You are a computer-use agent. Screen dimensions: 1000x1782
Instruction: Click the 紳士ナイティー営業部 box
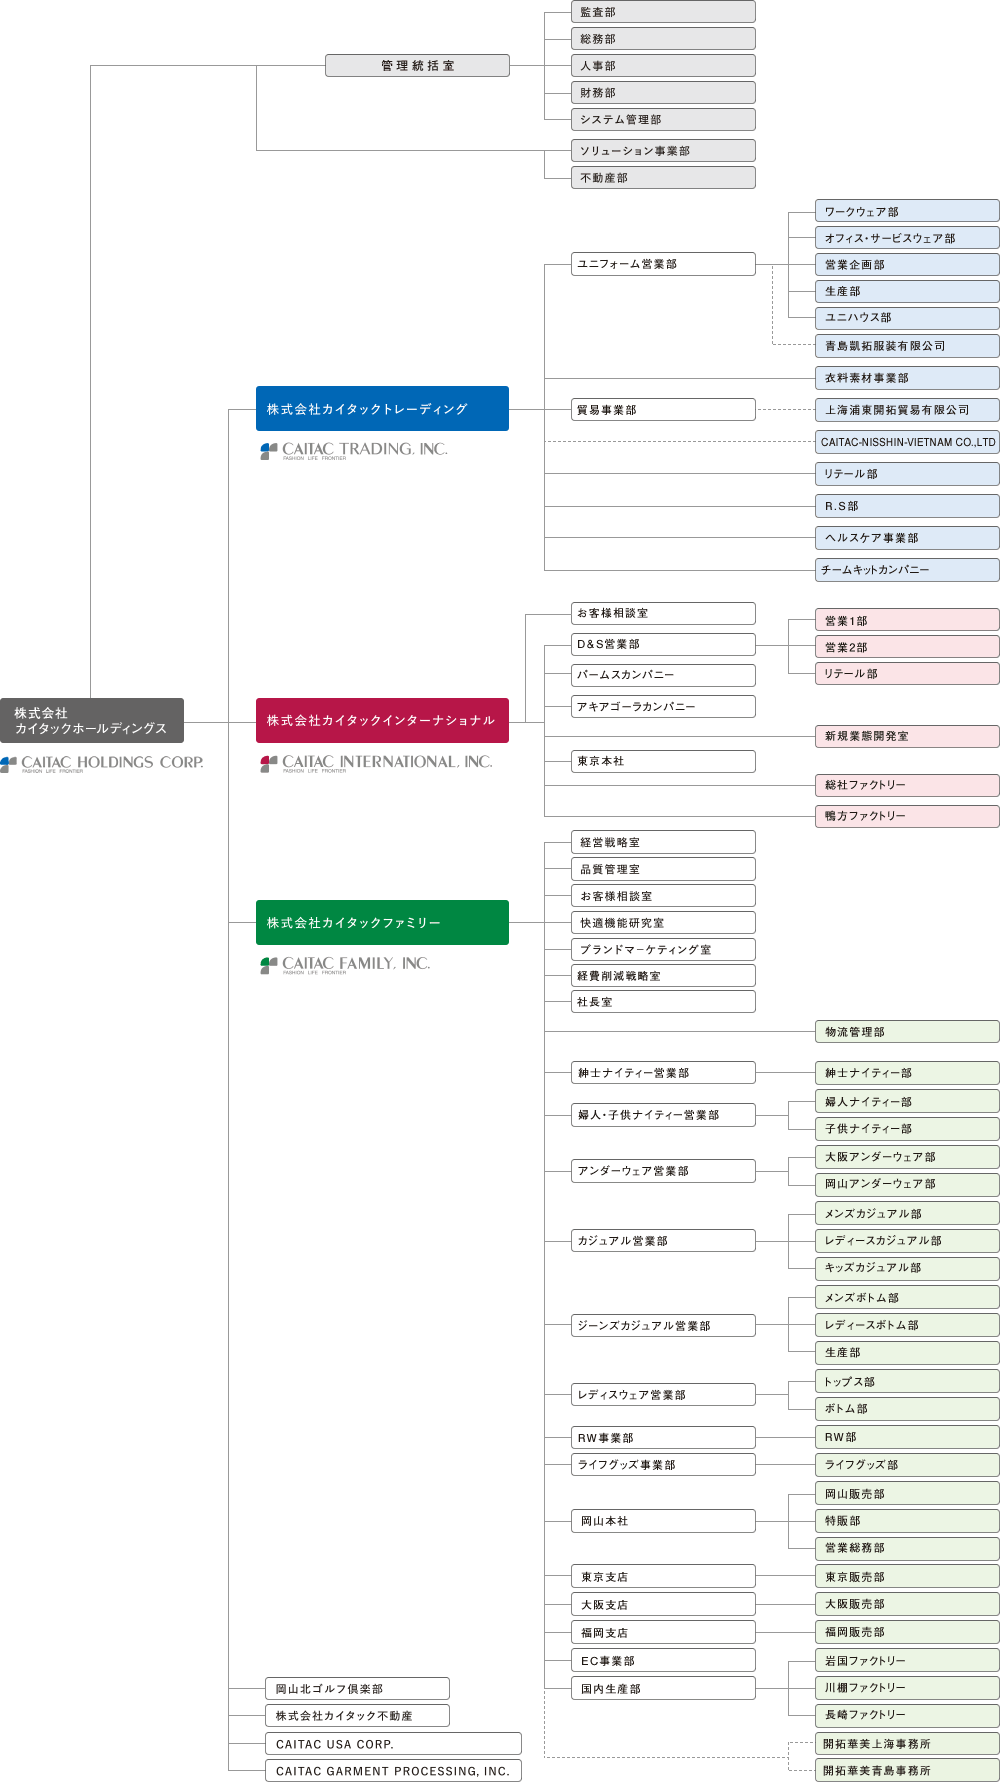(663, 1073)
